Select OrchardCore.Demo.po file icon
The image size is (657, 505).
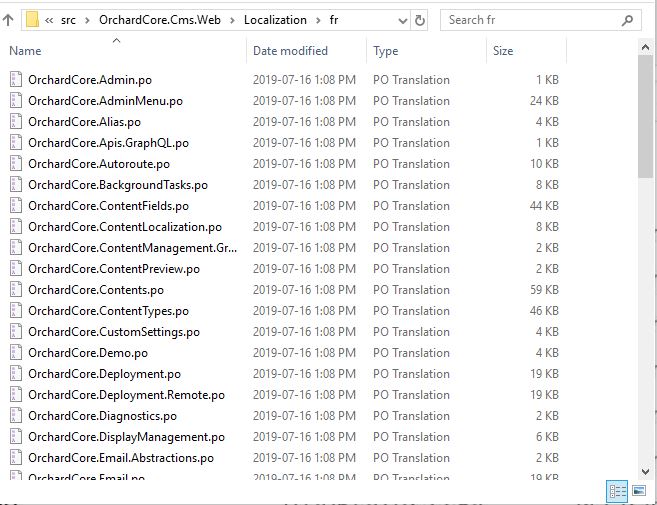[16, 352]
